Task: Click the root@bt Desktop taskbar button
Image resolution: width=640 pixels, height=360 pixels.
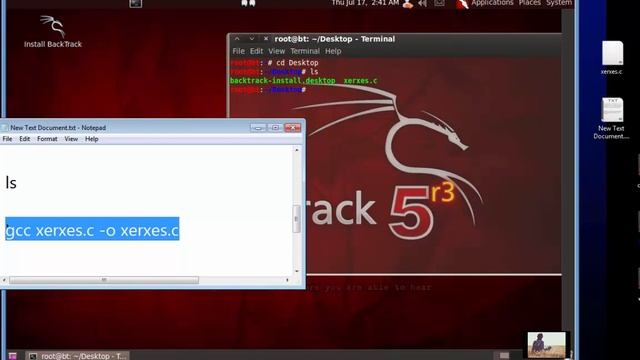Action: (x=78, y=356)
